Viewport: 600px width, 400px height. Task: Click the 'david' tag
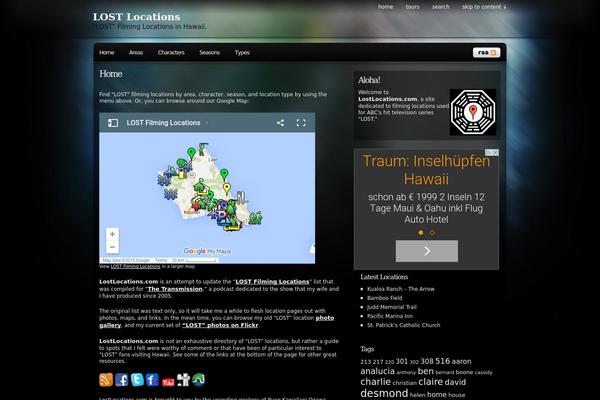[x=455, y=382]
